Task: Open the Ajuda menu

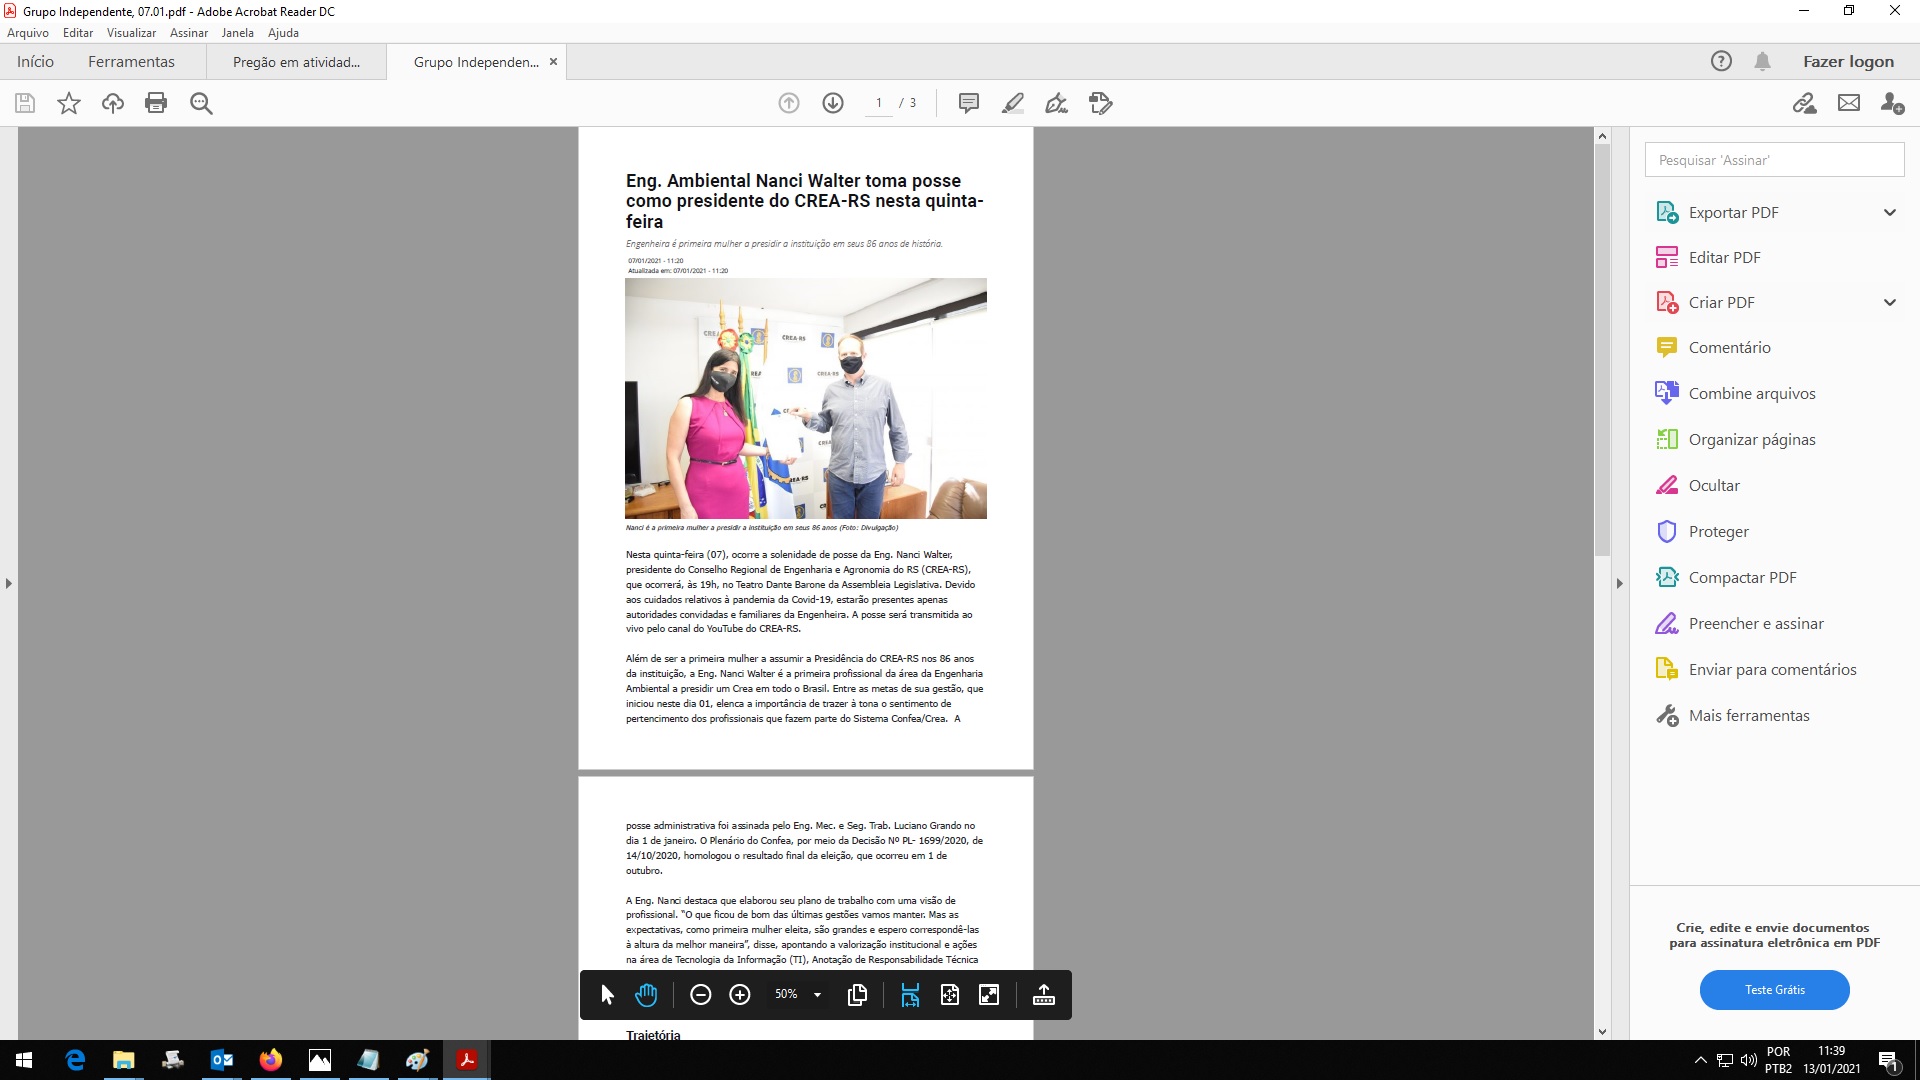Action: [x=284, y=33]
